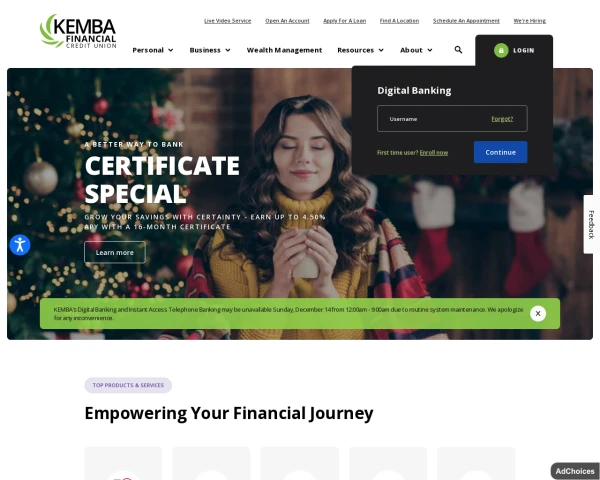Follow the Enroll now link
The width and height of the screenshot is (600, 480).
point(434,153)
